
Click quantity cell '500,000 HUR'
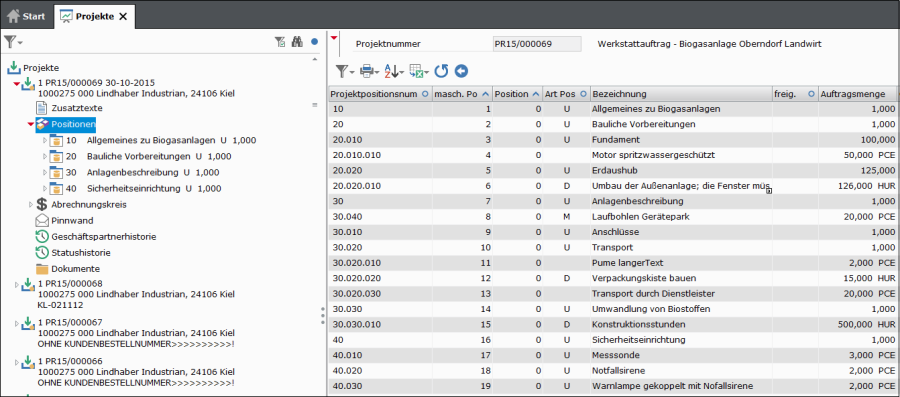click(858, 325)
